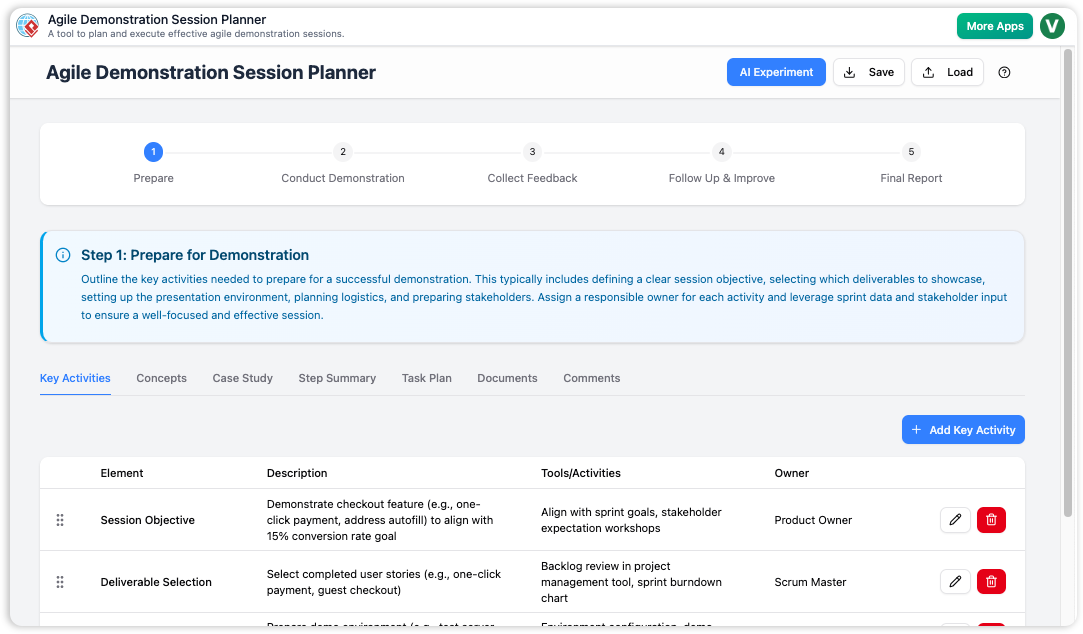
Task: Select step 5 Final Report in progress bar
Action: click(x=911, y=152)
